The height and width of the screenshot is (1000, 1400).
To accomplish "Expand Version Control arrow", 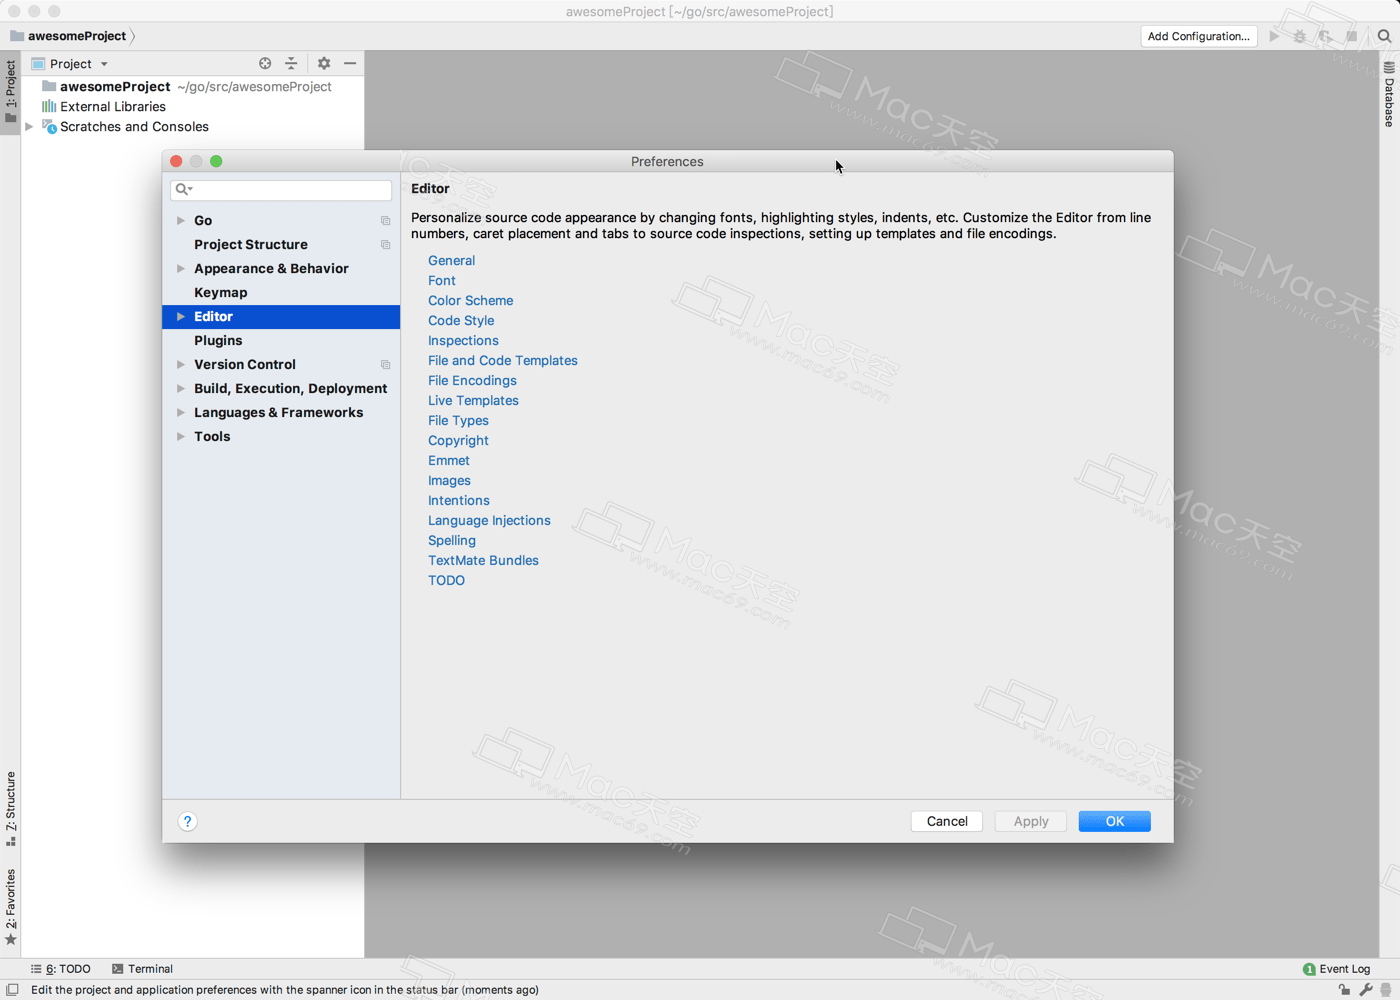I will pyautogui.click(x=181, y=364).
